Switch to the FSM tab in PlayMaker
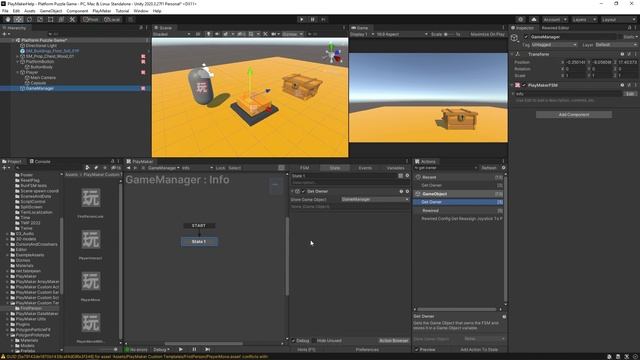 304,168
